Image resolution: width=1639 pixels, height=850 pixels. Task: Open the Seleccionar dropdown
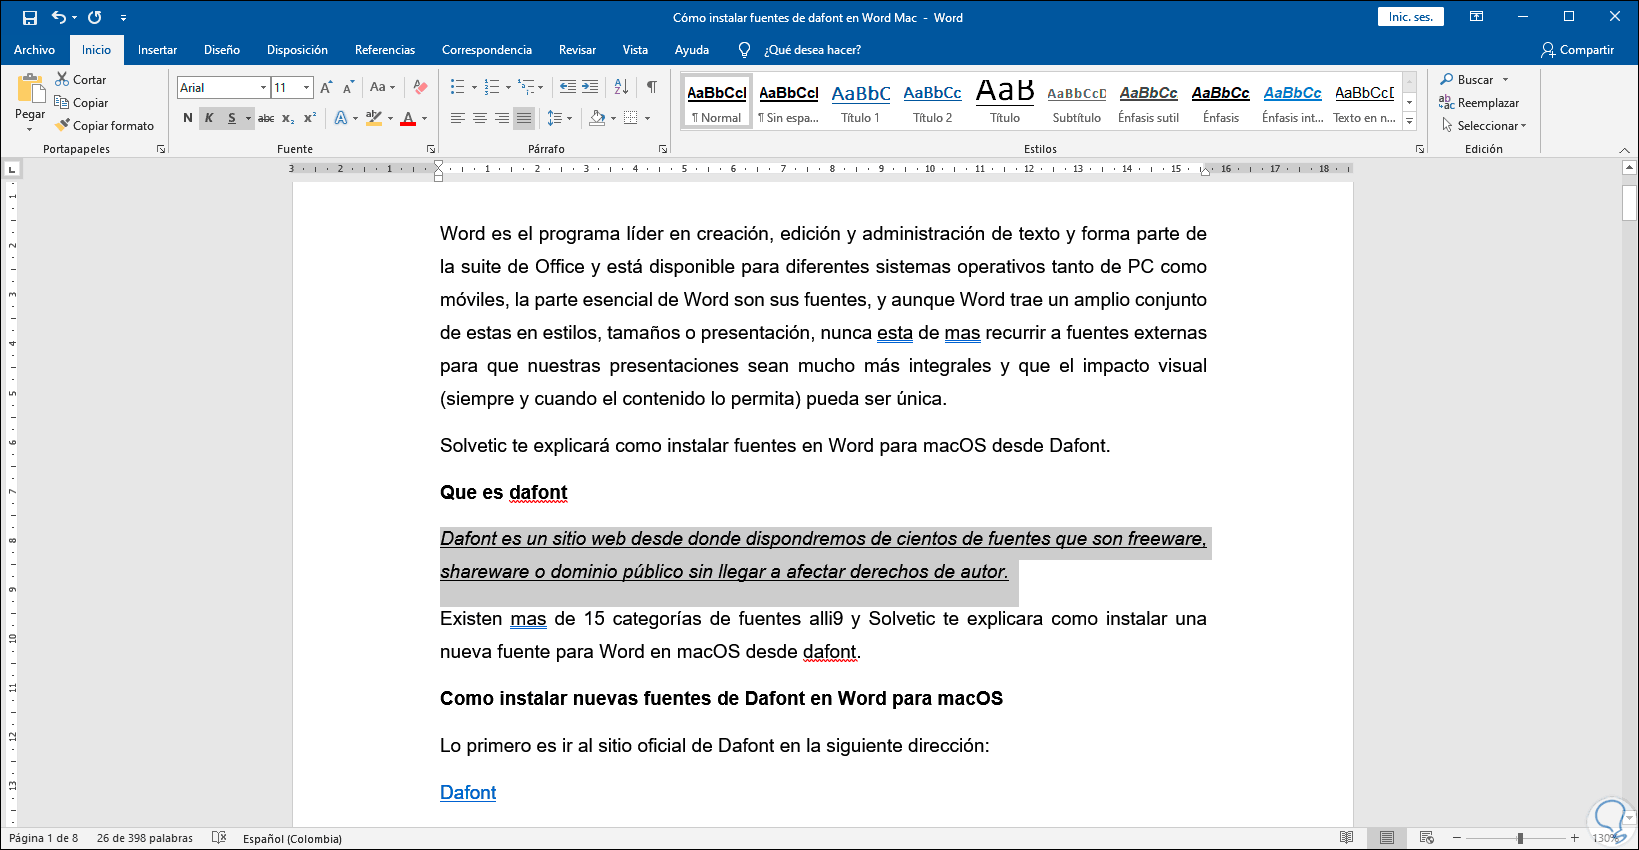(1484, 126)
